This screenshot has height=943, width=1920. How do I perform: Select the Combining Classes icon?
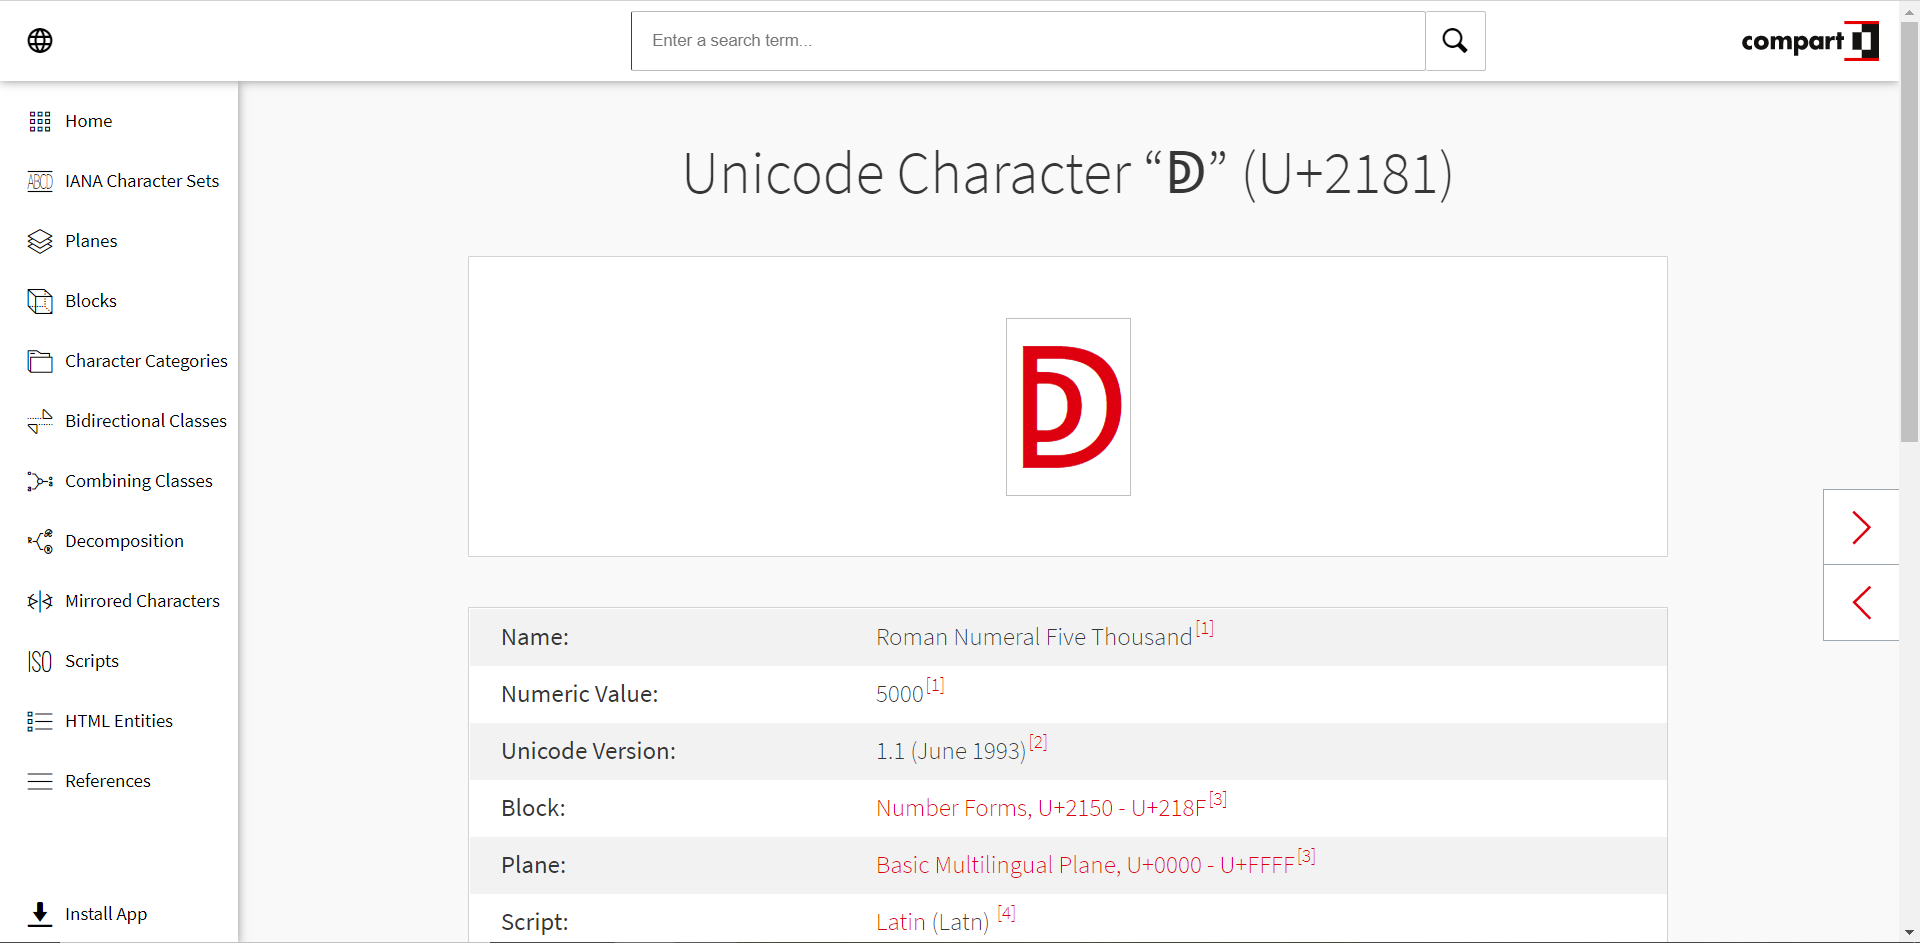tap(40, 481)
